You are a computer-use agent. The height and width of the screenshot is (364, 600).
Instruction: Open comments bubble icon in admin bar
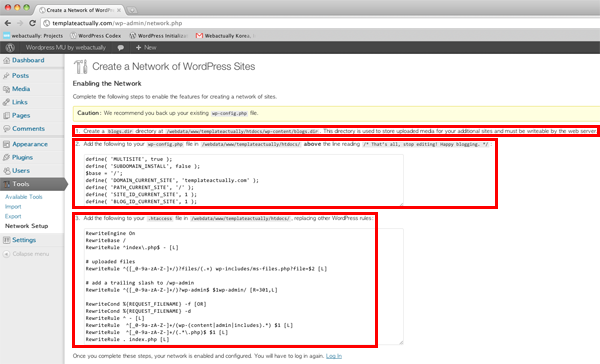[x=121, y=48]
